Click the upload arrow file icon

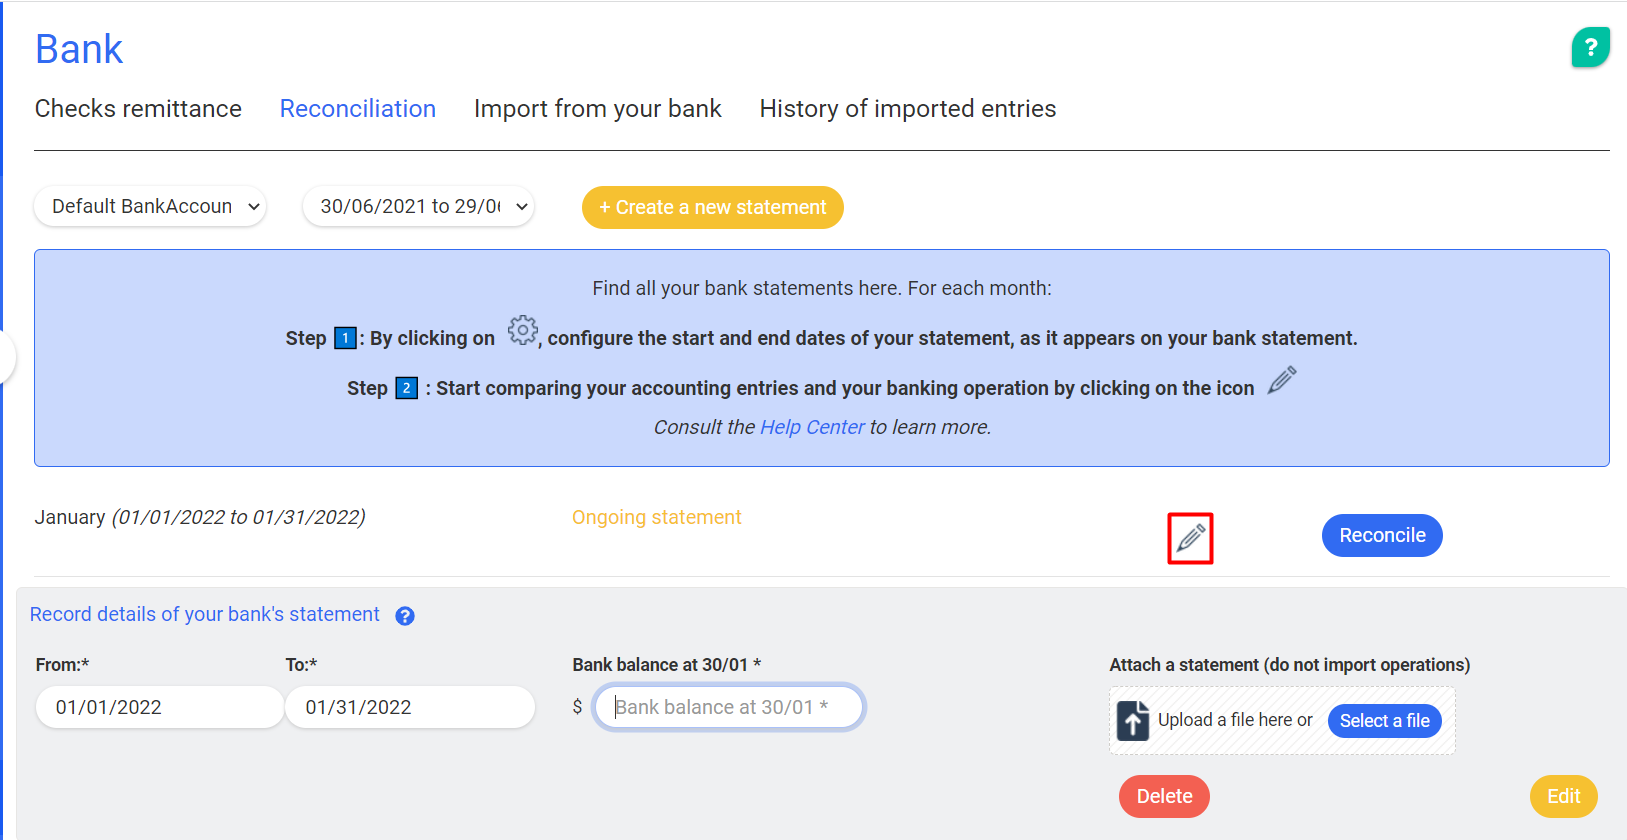click(1133, 720)
